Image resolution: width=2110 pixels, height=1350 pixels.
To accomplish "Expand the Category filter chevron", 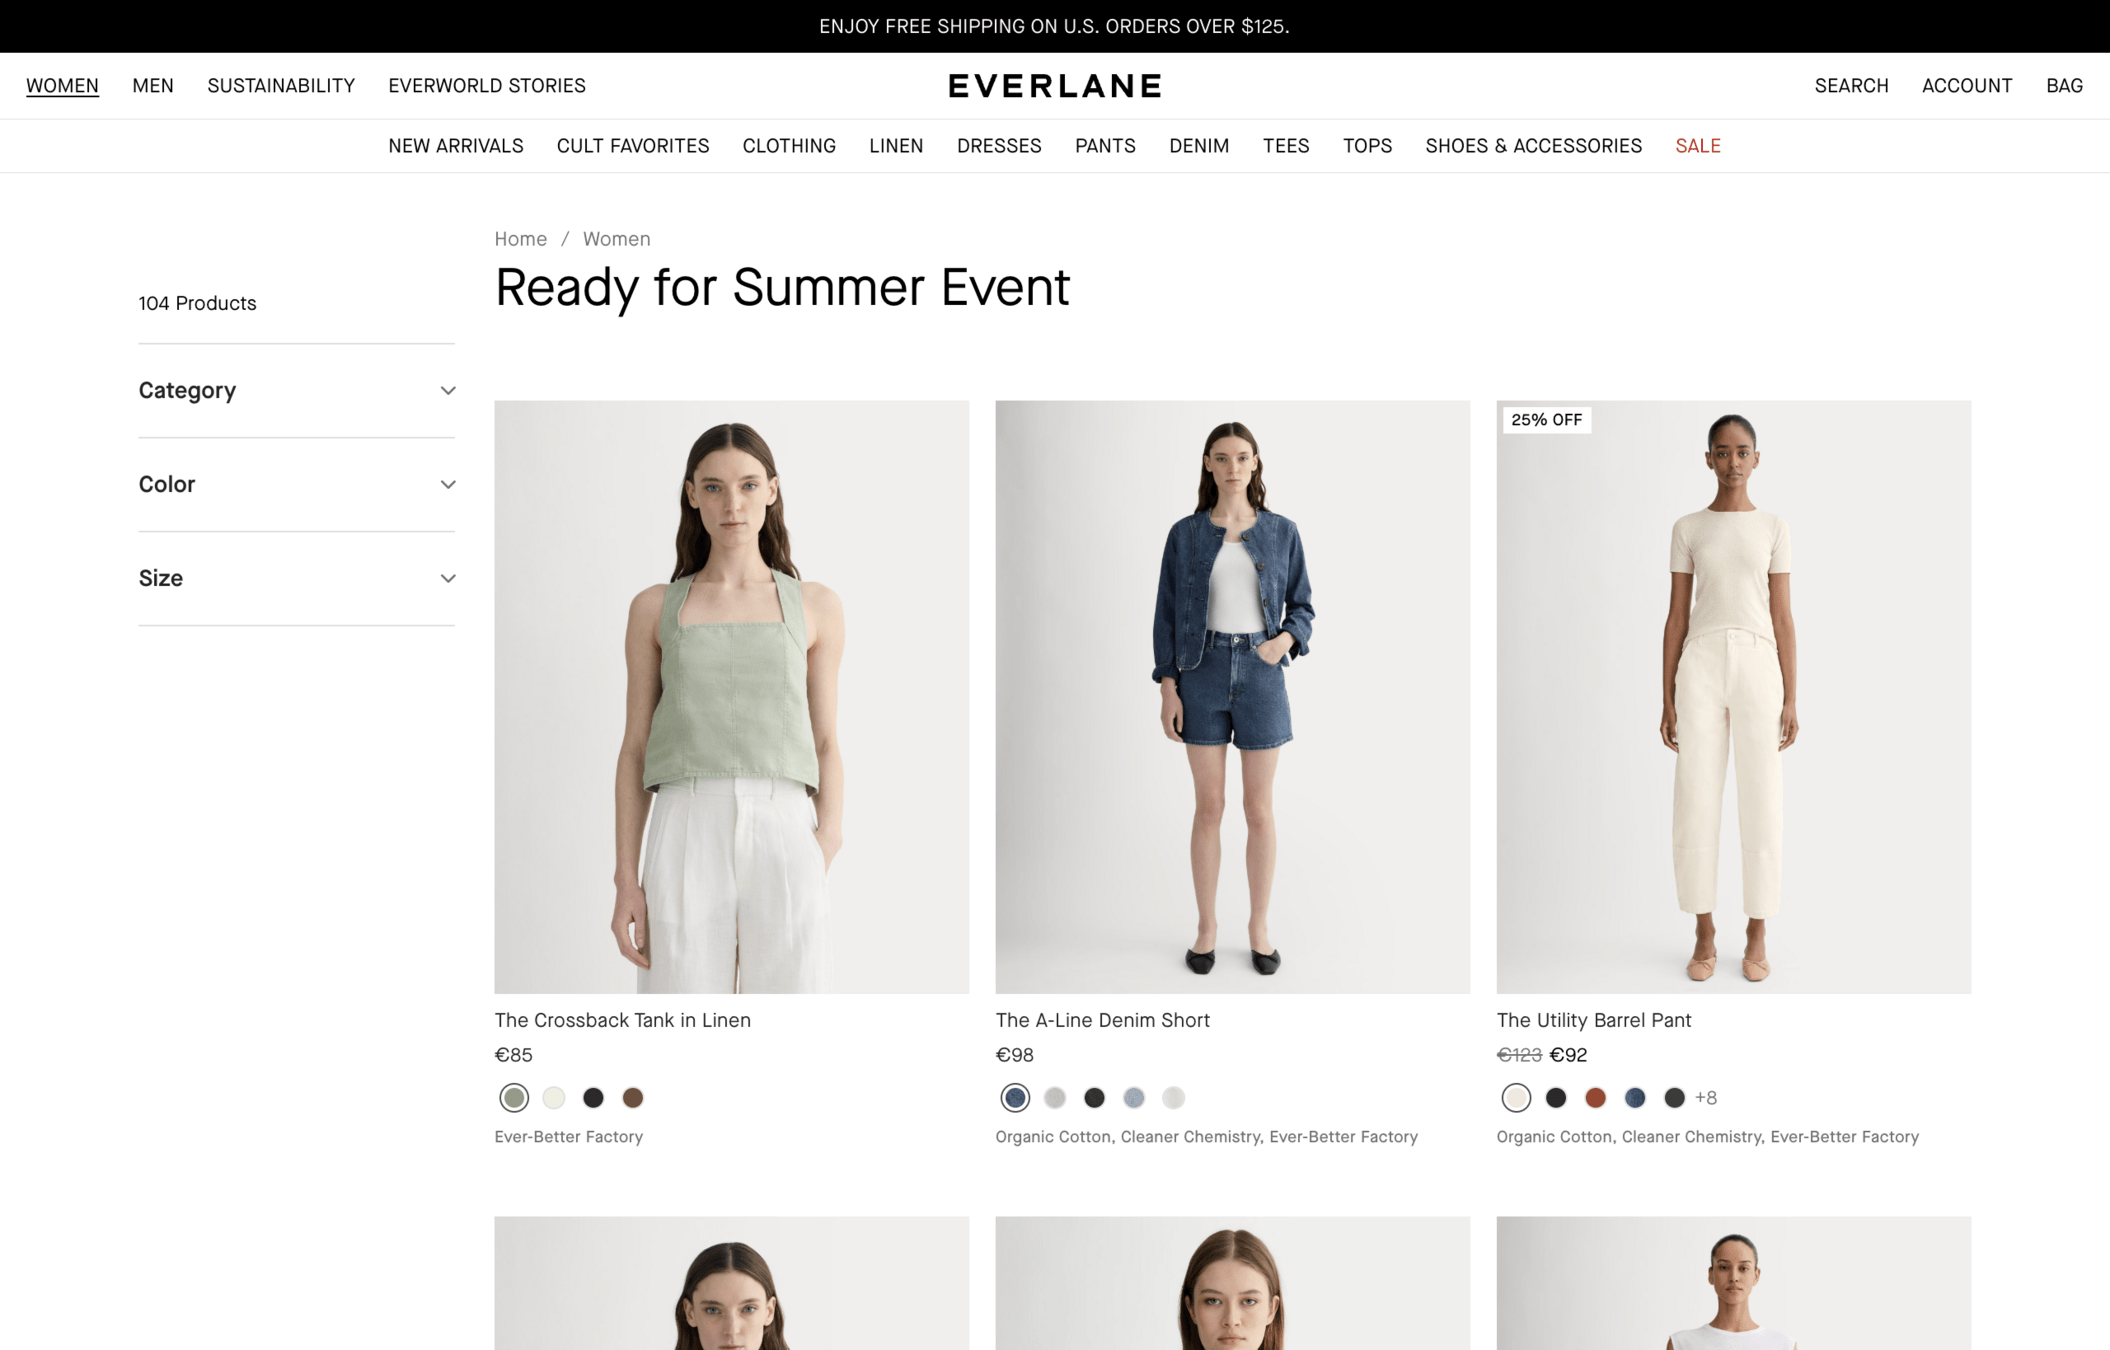I will [x=447, y=391].
